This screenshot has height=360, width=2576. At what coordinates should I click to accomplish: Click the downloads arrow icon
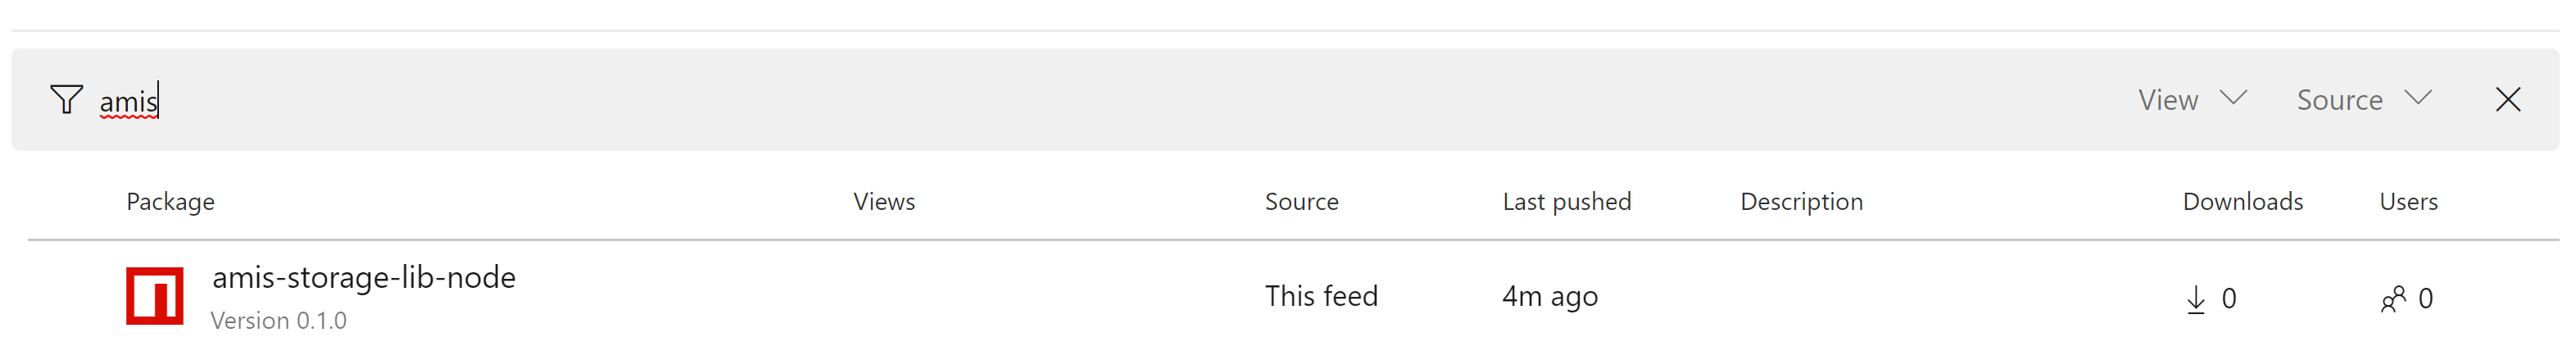[2195, 299]
